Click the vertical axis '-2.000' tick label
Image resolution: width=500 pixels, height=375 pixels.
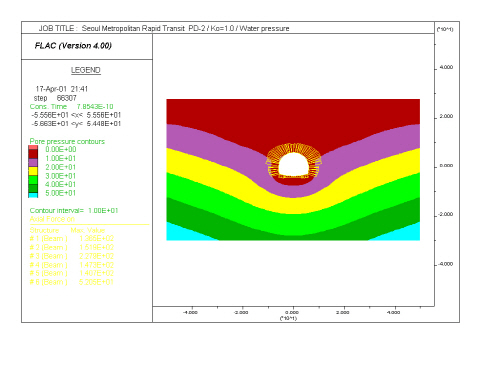(445, 215)
